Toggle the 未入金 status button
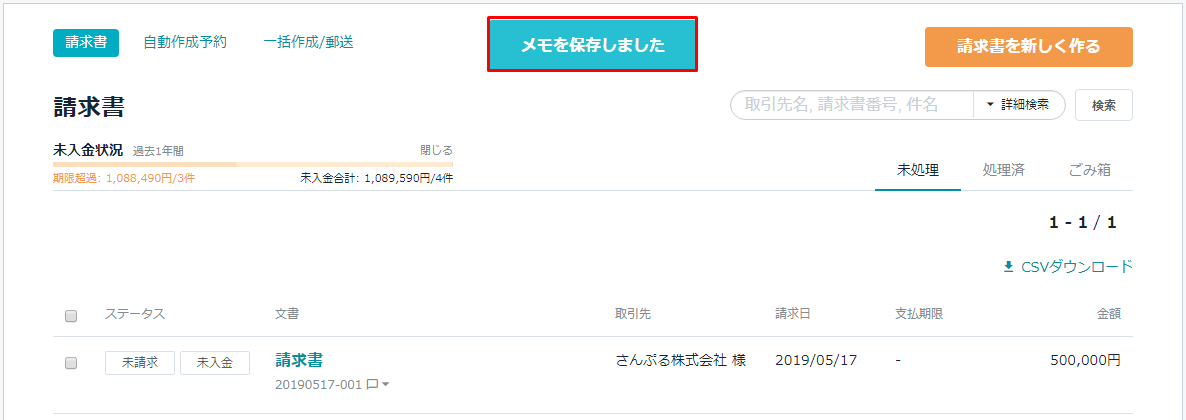Screen dimensions: 1186x420 pyautogui.click(x=215, y=362)
